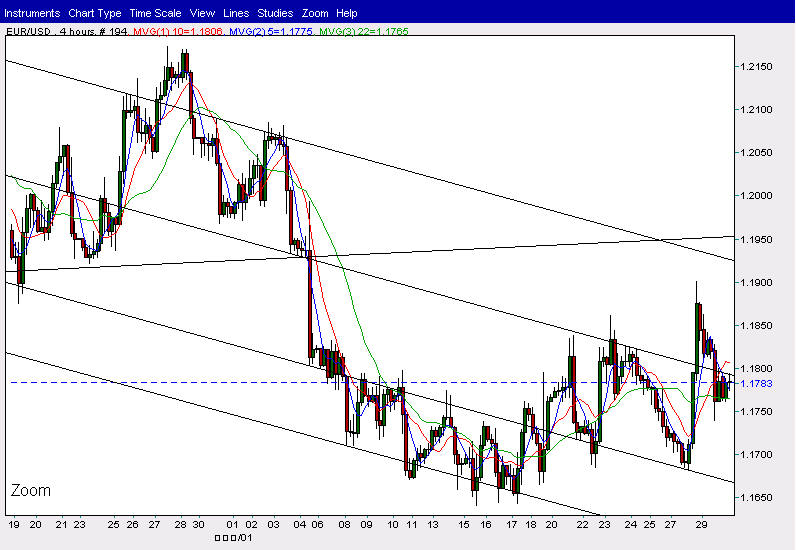Click the red MVG(1) 10=1.1806 label
The height and width of the screenshot is (550, 796).
[x=178, y=31]
